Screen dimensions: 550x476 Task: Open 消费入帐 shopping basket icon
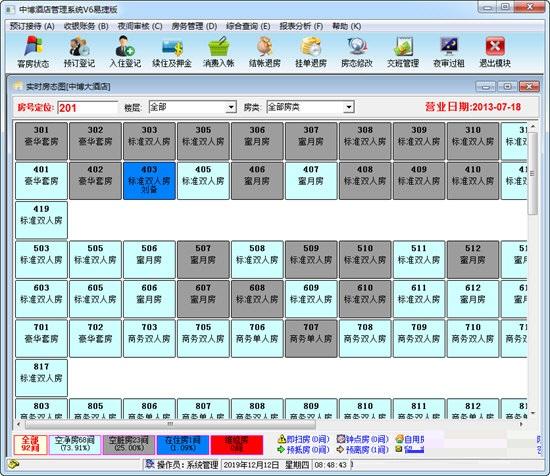218,51
